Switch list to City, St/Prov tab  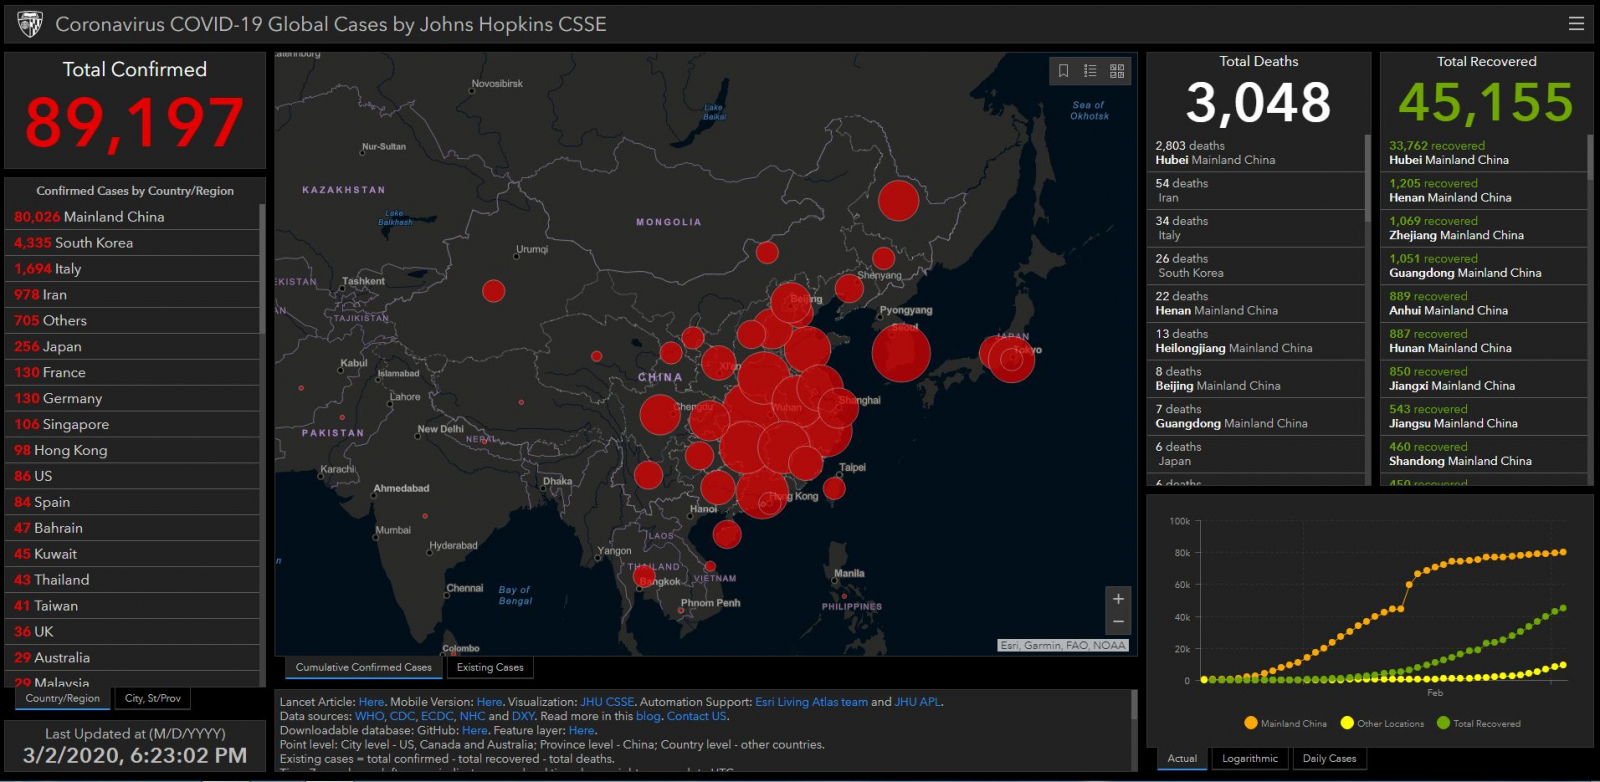click(153, 698)
